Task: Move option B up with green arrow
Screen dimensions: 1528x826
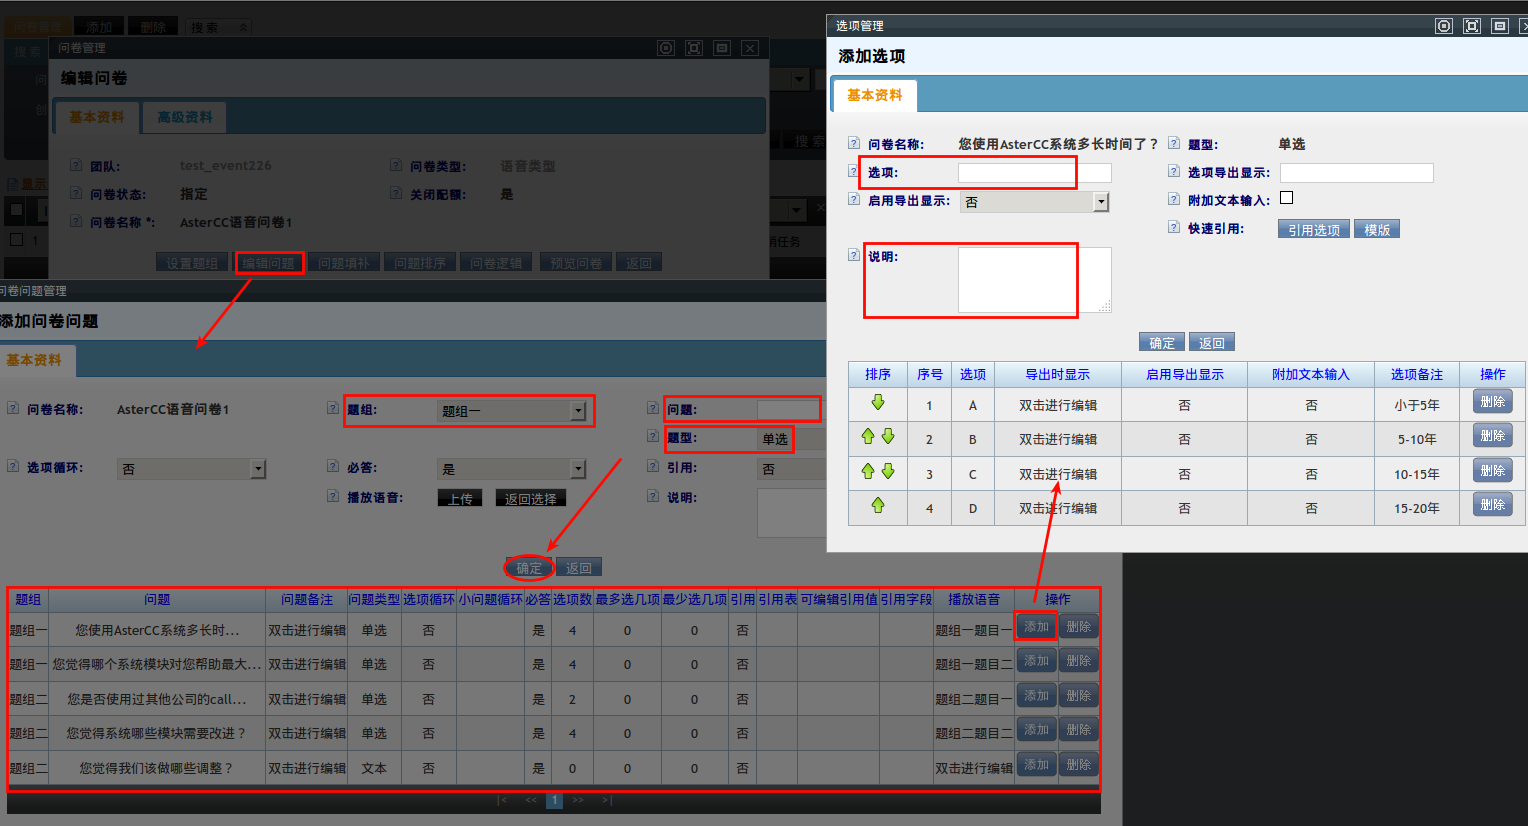Action: (x=868, y=436)
